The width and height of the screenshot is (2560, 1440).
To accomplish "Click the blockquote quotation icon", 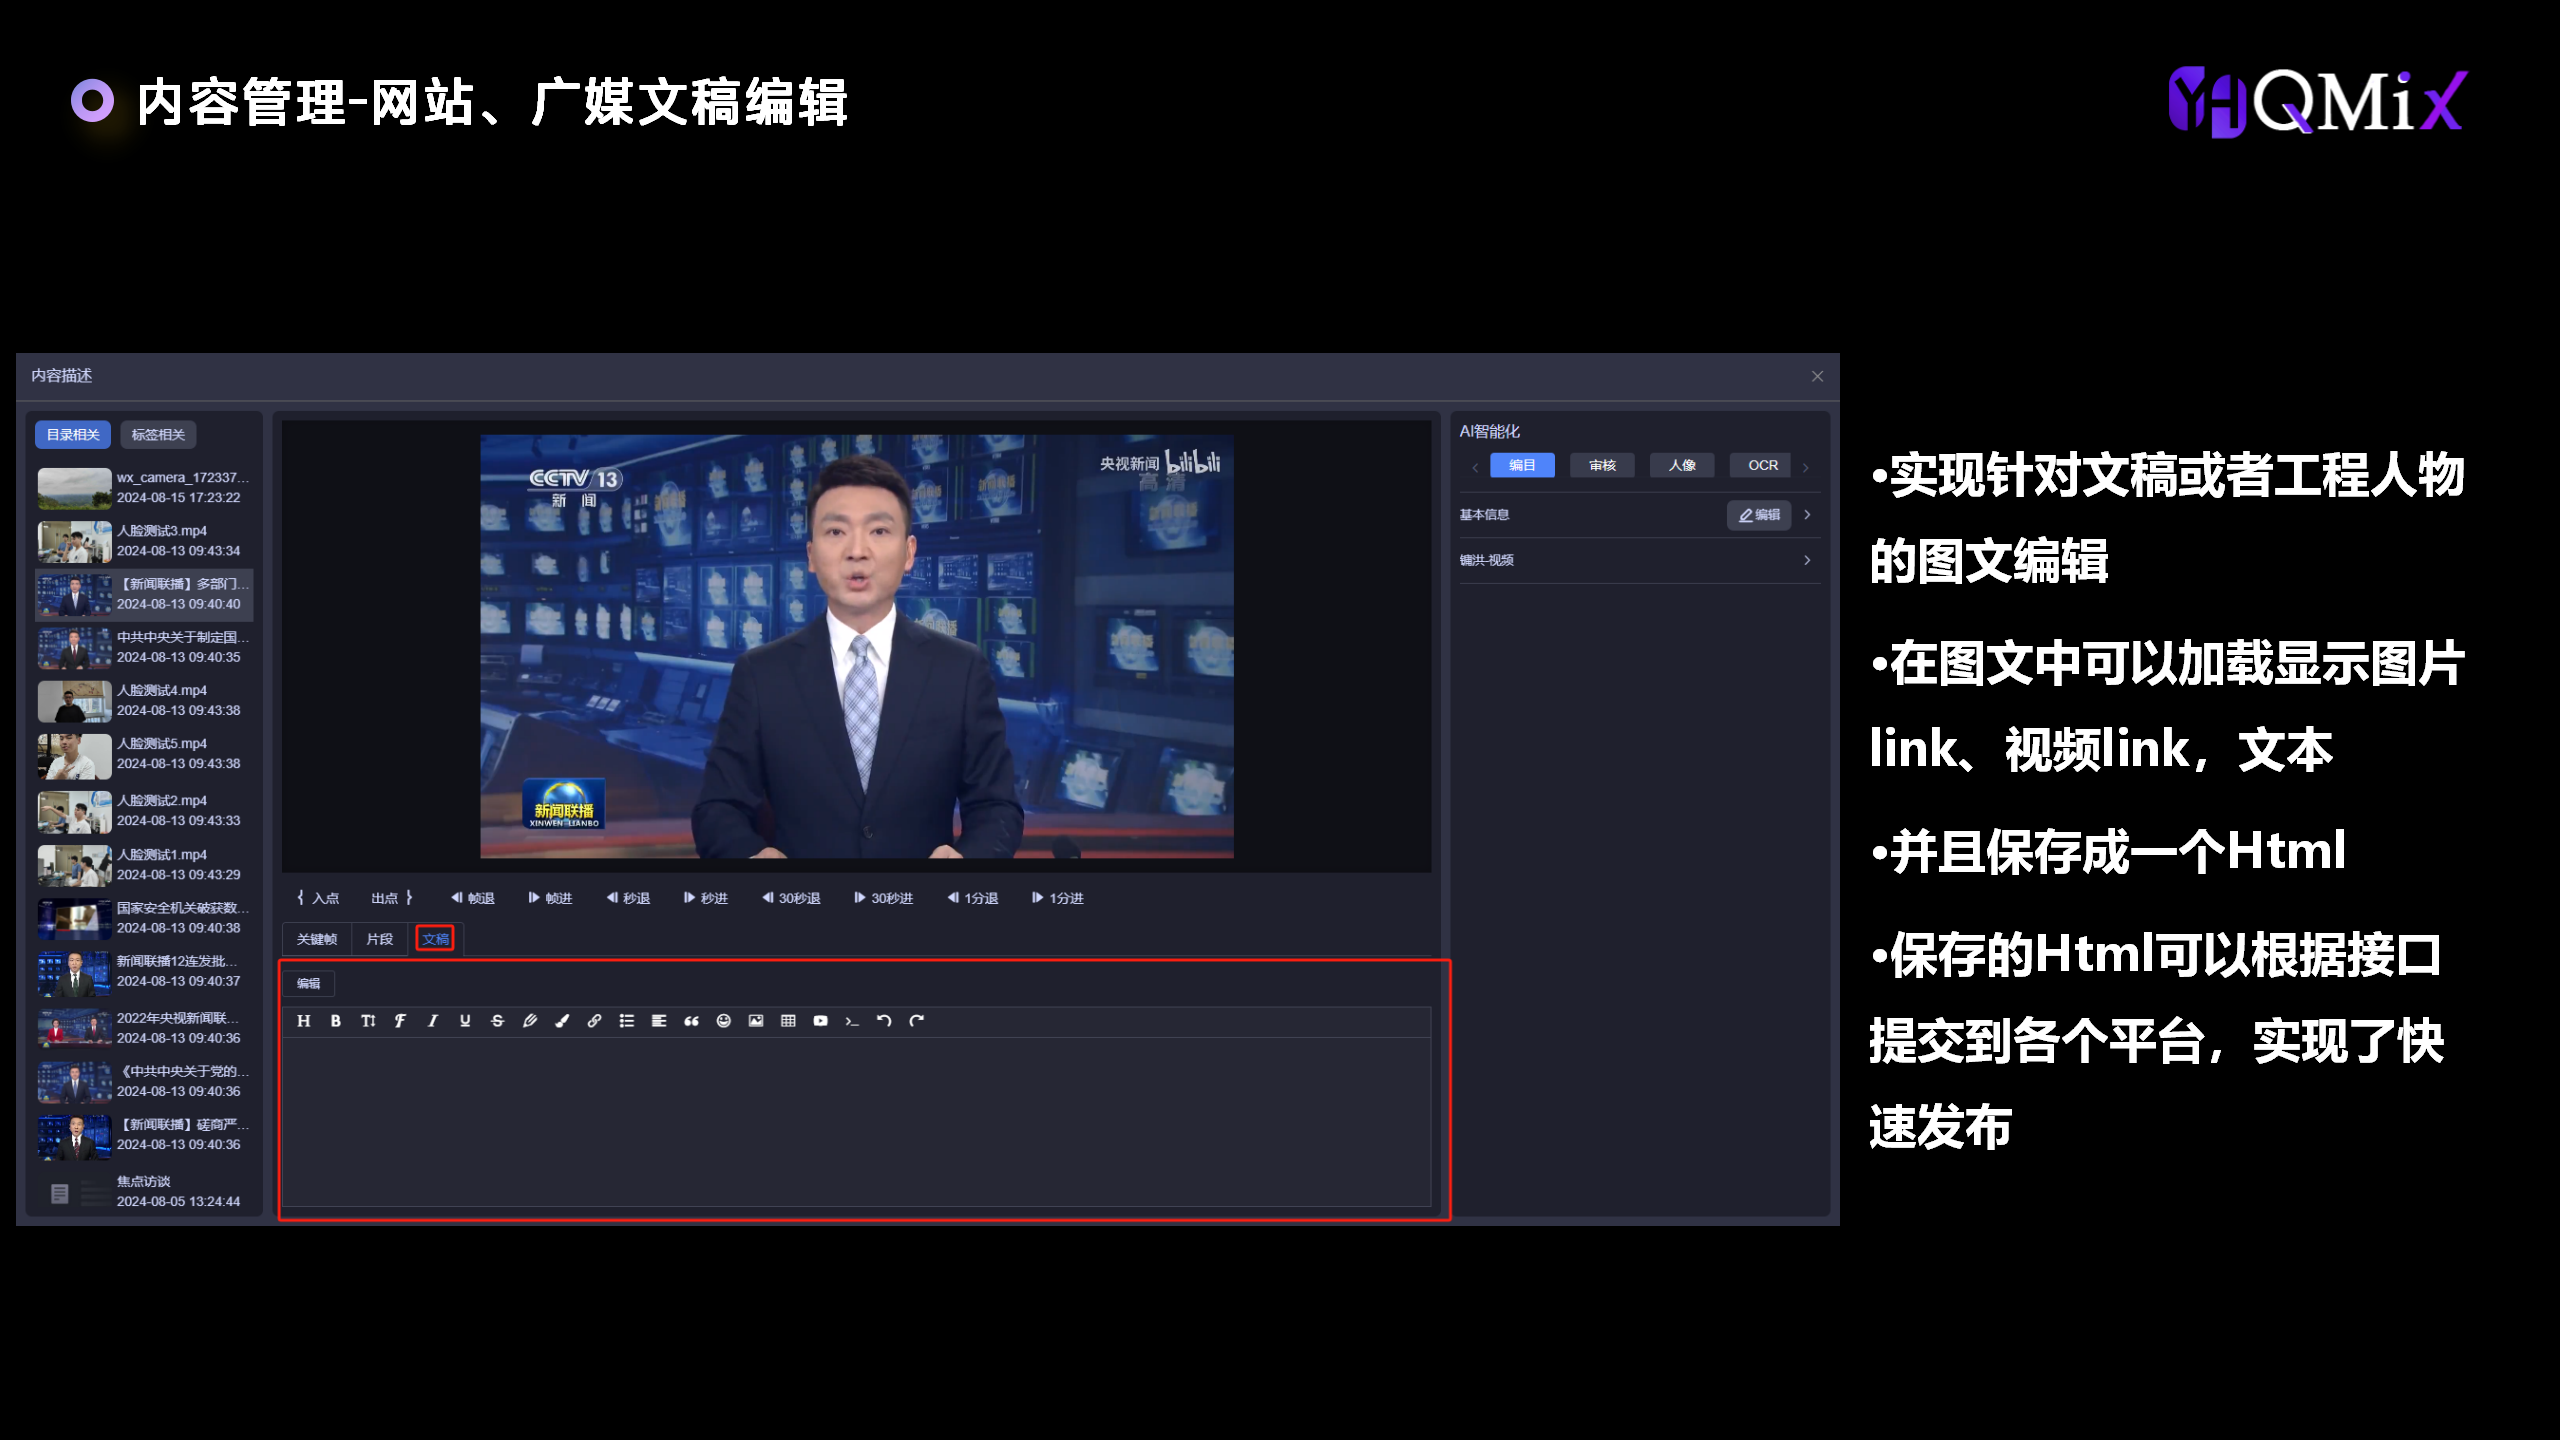I will [x=691, y=1021].
